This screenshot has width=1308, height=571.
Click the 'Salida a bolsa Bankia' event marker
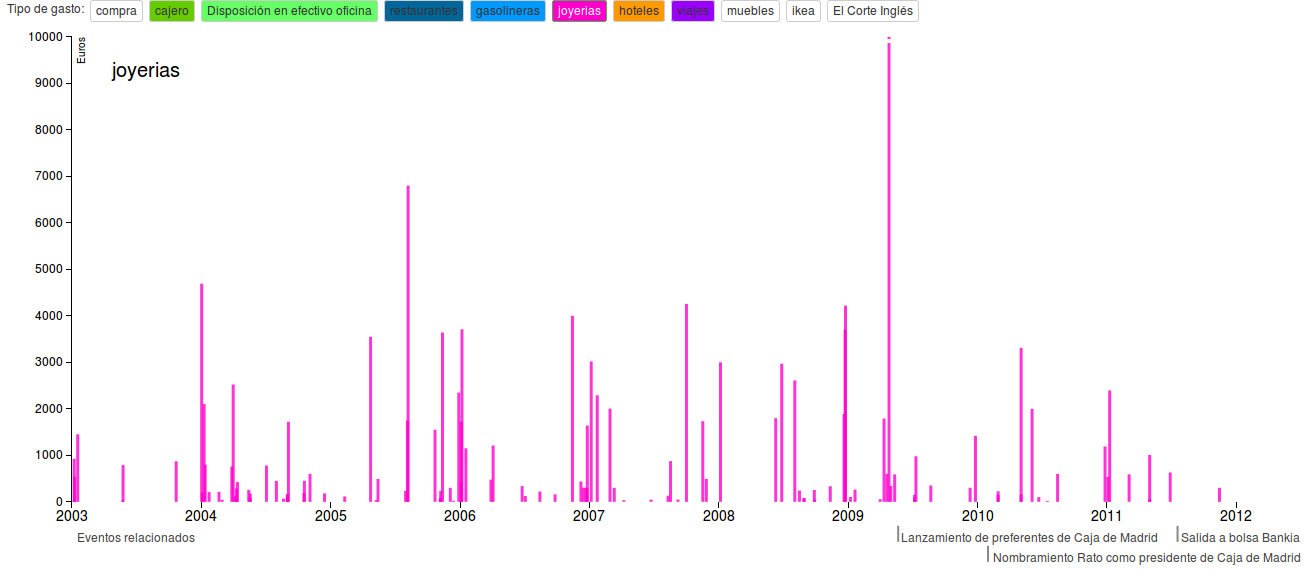pos(1240,538)
